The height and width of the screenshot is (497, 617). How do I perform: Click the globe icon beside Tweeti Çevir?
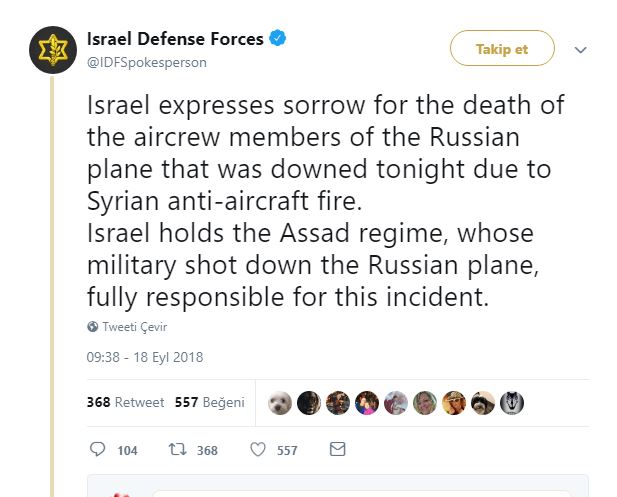click(93, 327)
